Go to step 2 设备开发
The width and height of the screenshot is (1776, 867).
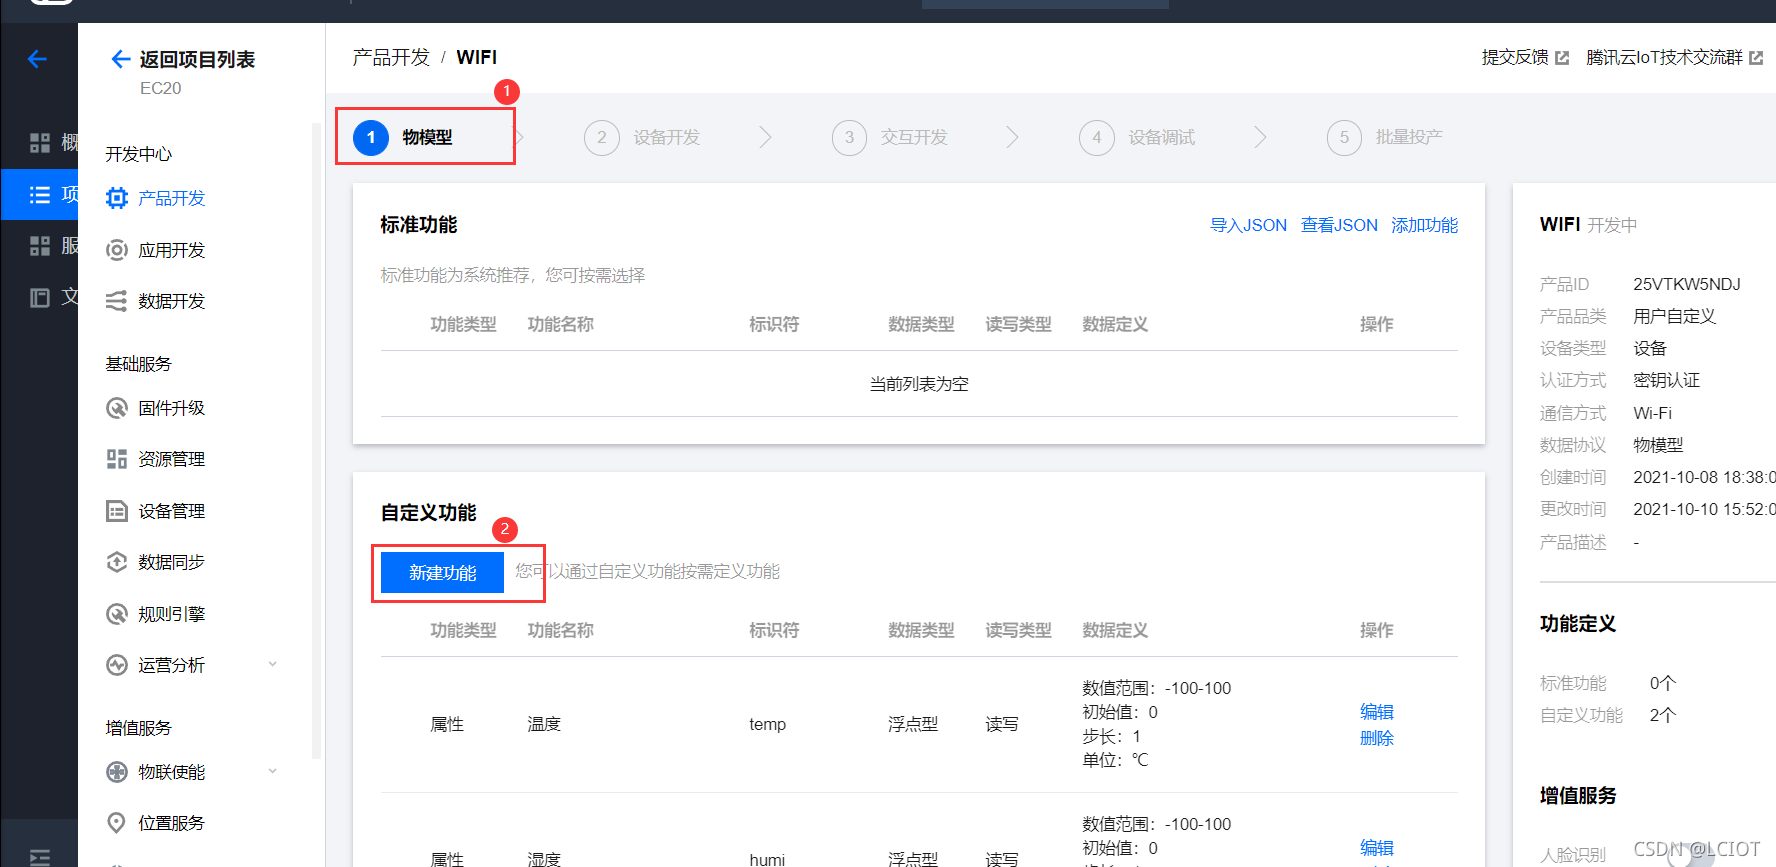pyautogui.click(x=642, y=137)
